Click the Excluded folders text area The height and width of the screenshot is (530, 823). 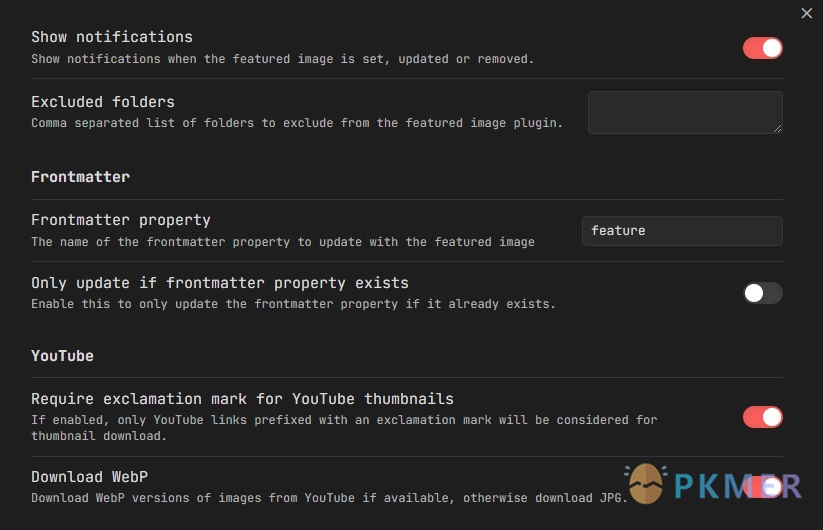click(x=685, y=112)
